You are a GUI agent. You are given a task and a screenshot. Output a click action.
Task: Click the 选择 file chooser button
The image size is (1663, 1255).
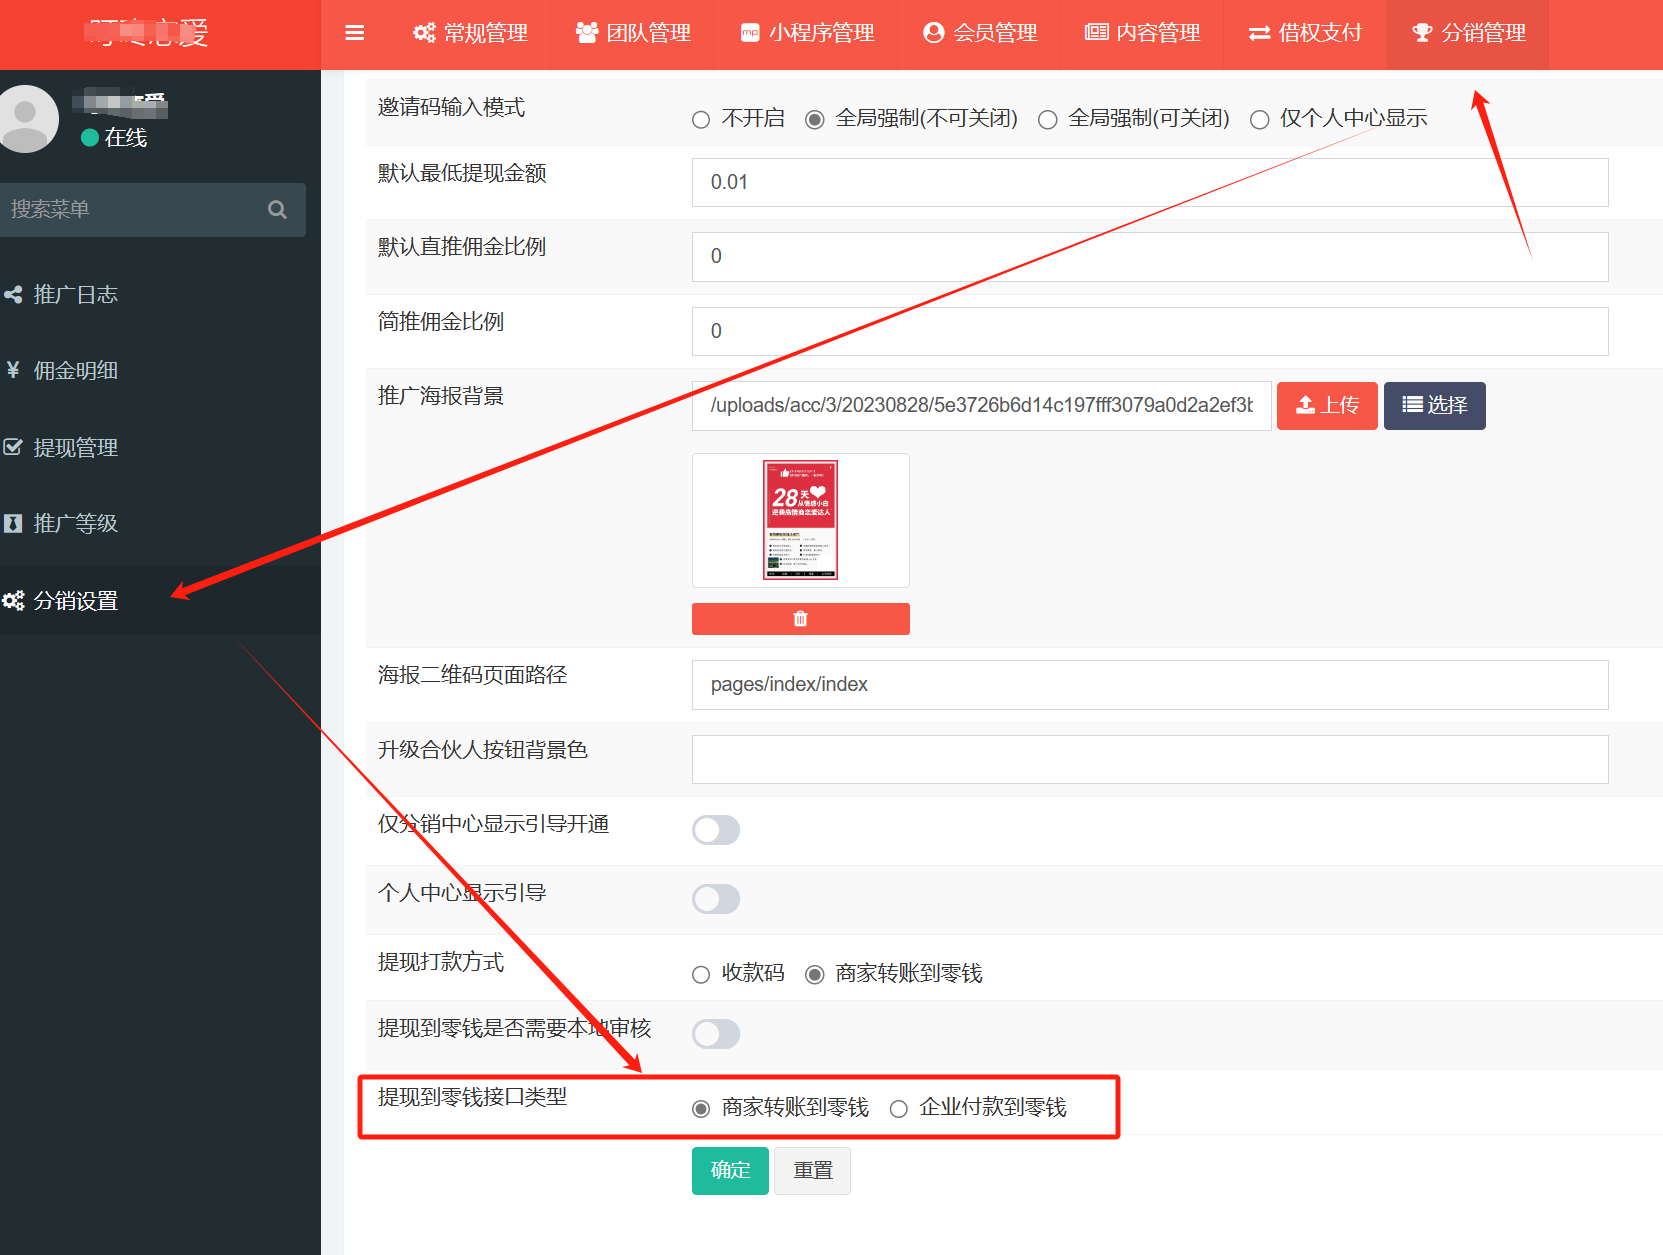pos(1434,406)
